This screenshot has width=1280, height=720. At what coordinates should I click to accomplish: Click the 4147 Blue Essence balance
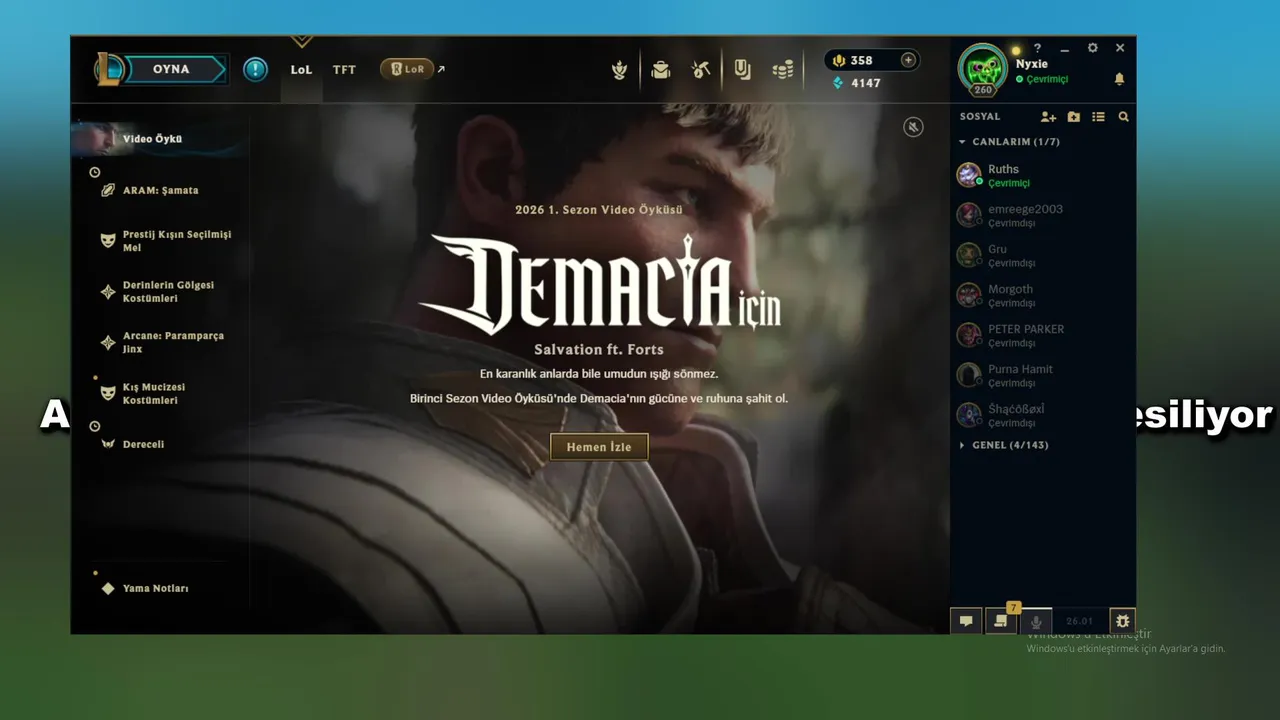point(857,83)
